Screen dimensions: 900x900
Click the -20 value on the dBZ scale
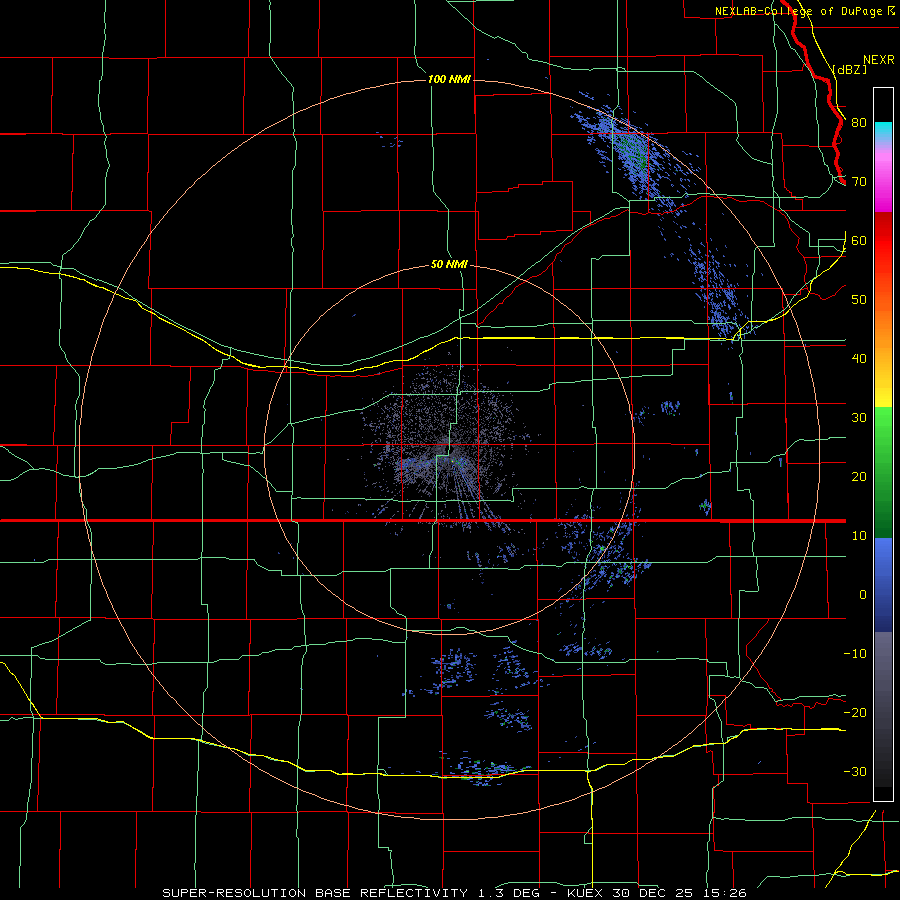click(855, 712)
